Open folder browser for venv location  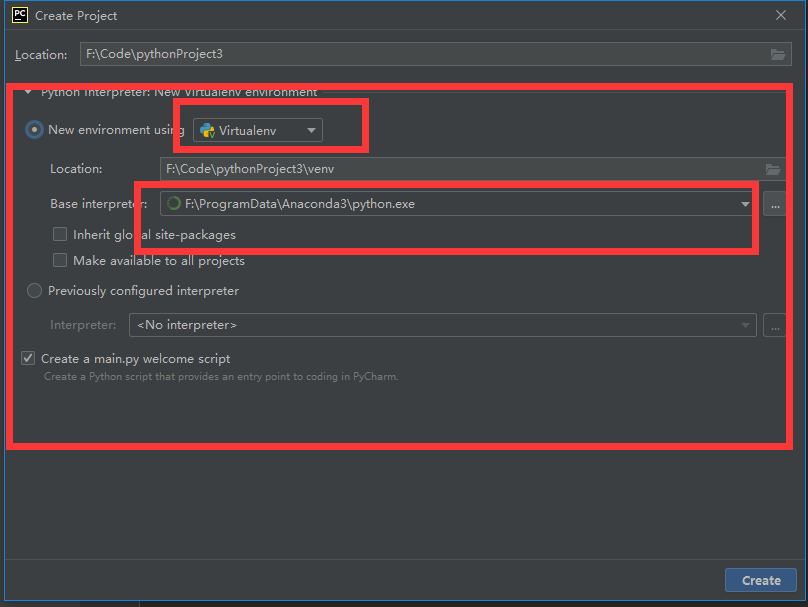[x=772, y=169]
